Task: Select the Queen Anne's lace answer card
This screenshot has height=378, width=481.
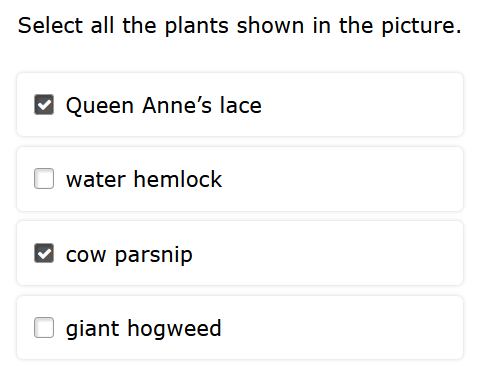Action: [x=240, y=105]
